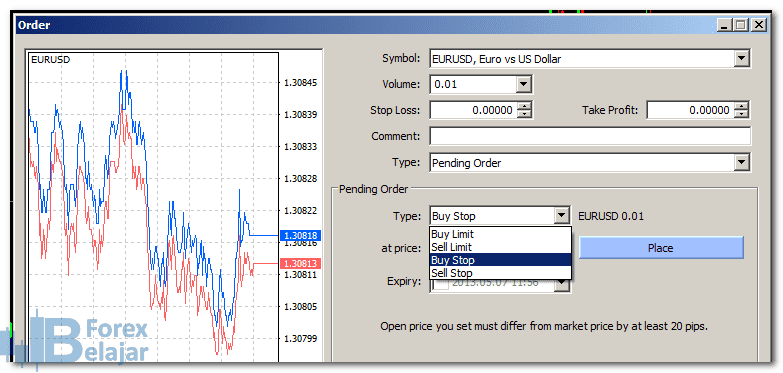Image resolution: width=783 pixels, height=373 pixels.
Task: Decrease Stop Loss with down arrow
Action: (523, 114)
